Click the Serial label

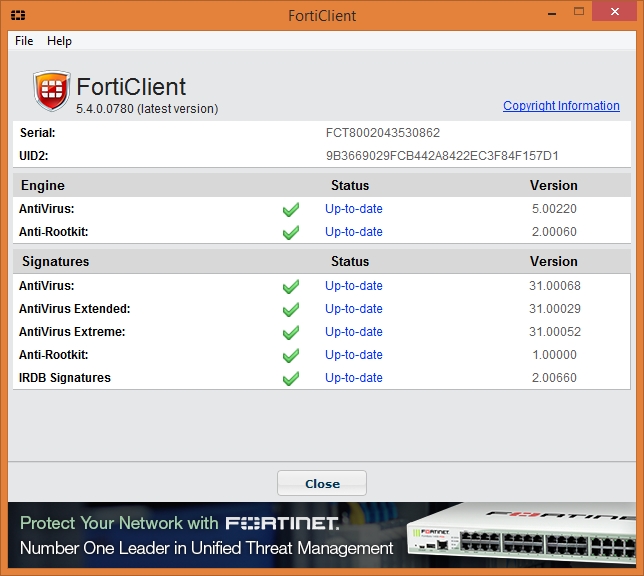tap(37, 133)
